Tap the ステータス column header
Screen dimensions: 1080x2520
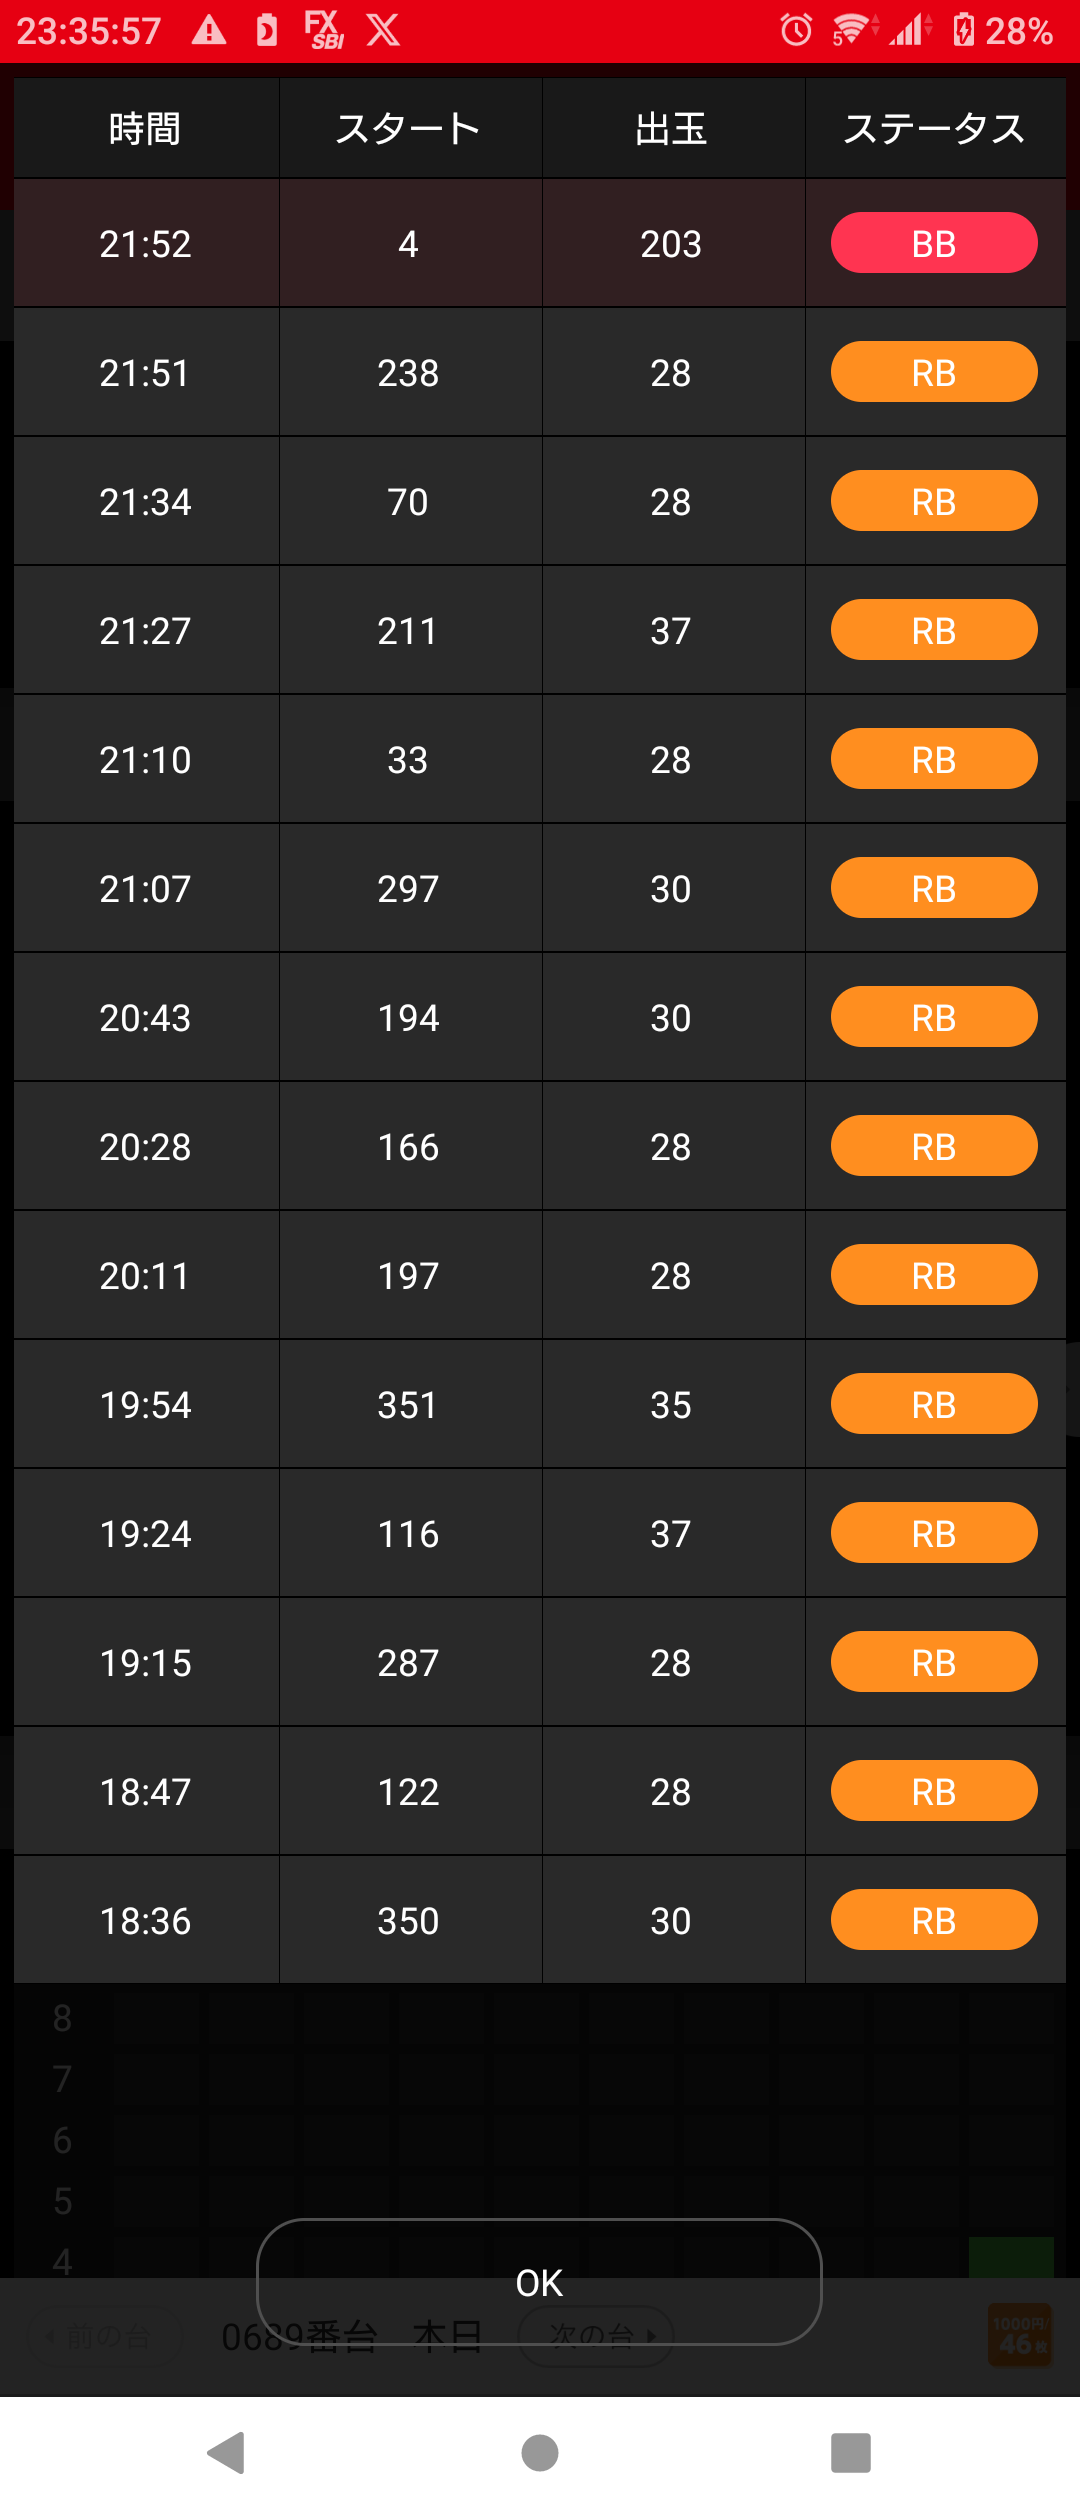coord(935,128)
